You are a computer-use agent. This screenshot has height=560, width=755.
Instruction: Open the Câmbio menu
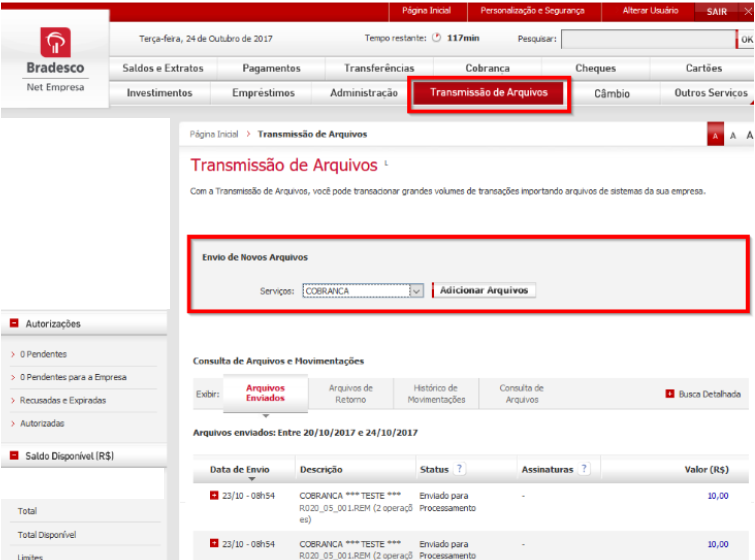click(612, 93)
